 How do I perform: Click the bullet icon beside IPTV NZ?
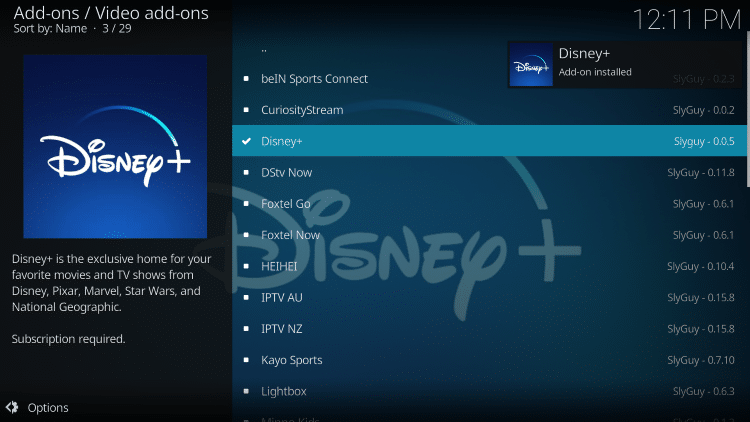246,329
